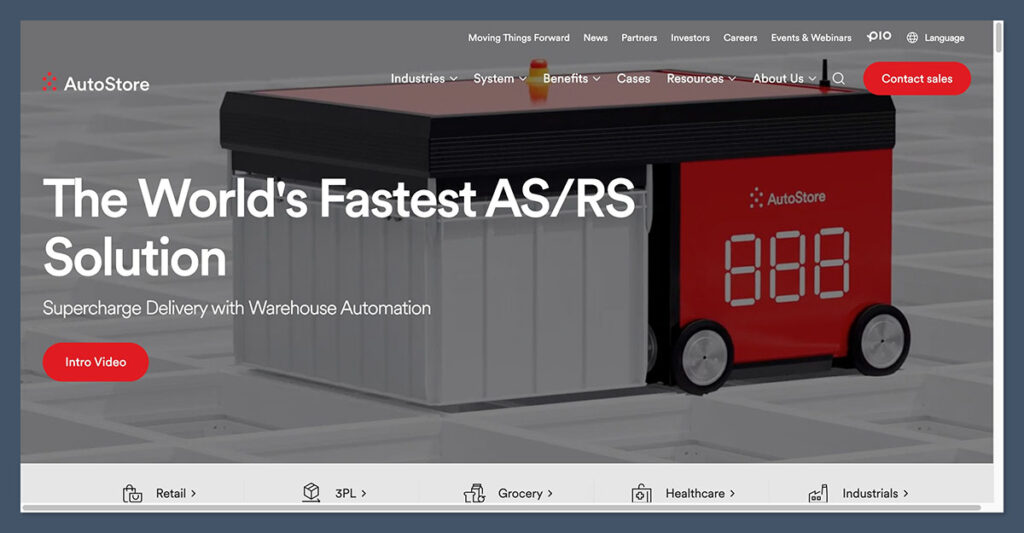Click the Contact sales button
The image size is (1024, 533).
[917, 78]
